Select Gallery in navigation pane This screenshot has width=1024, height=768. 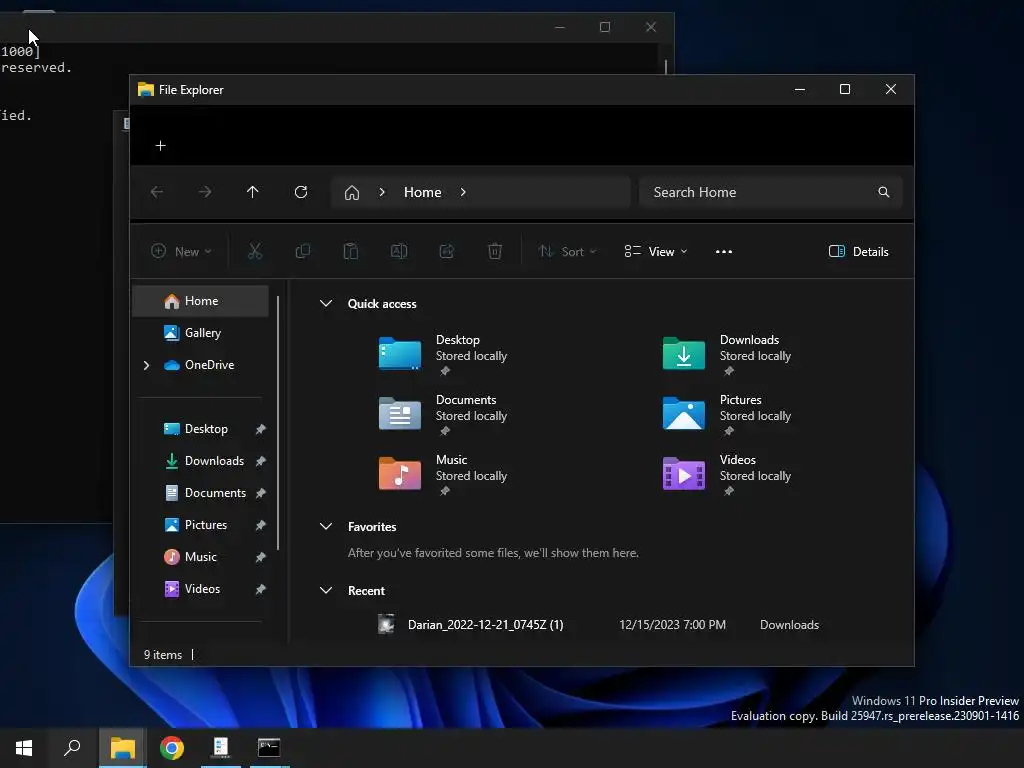pyautogui.click(x=200, y=333)
